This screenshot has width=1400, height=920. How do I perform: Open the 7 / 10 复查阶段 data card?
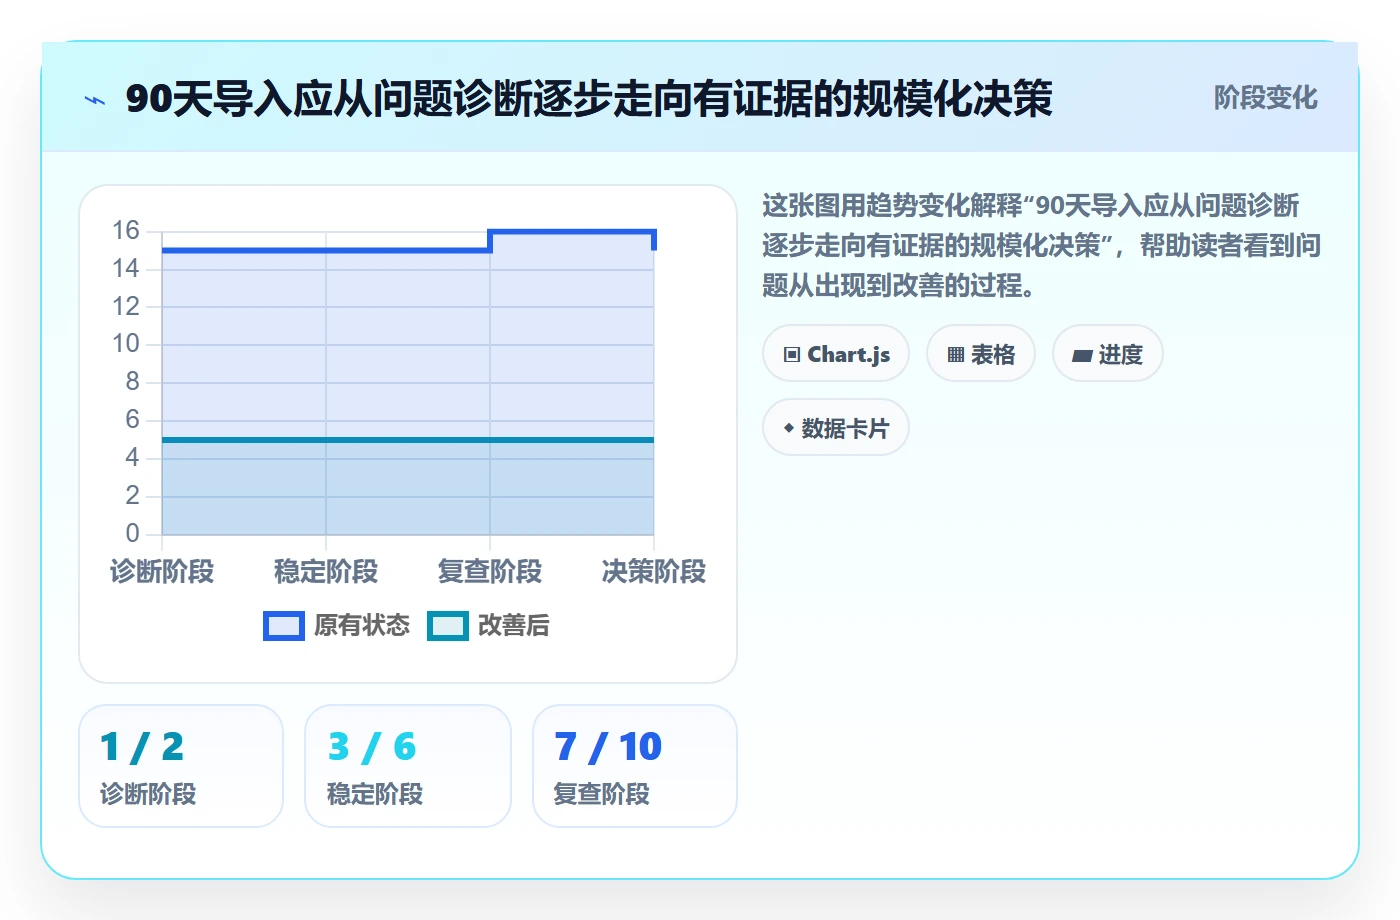635,766
